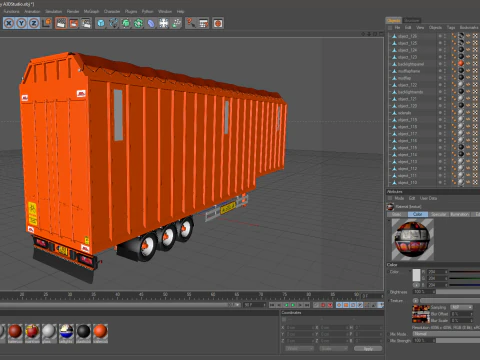
Task: Open the Animation menu
Action: pos(32,11)
